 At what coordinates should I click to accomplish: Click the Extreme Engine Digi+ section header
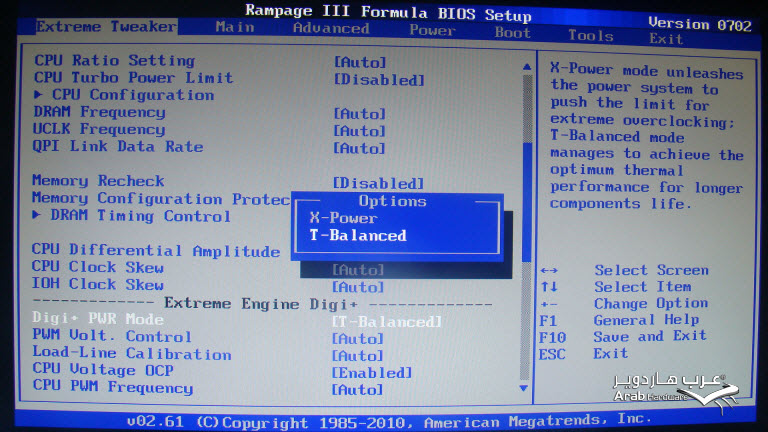[261, 304]
